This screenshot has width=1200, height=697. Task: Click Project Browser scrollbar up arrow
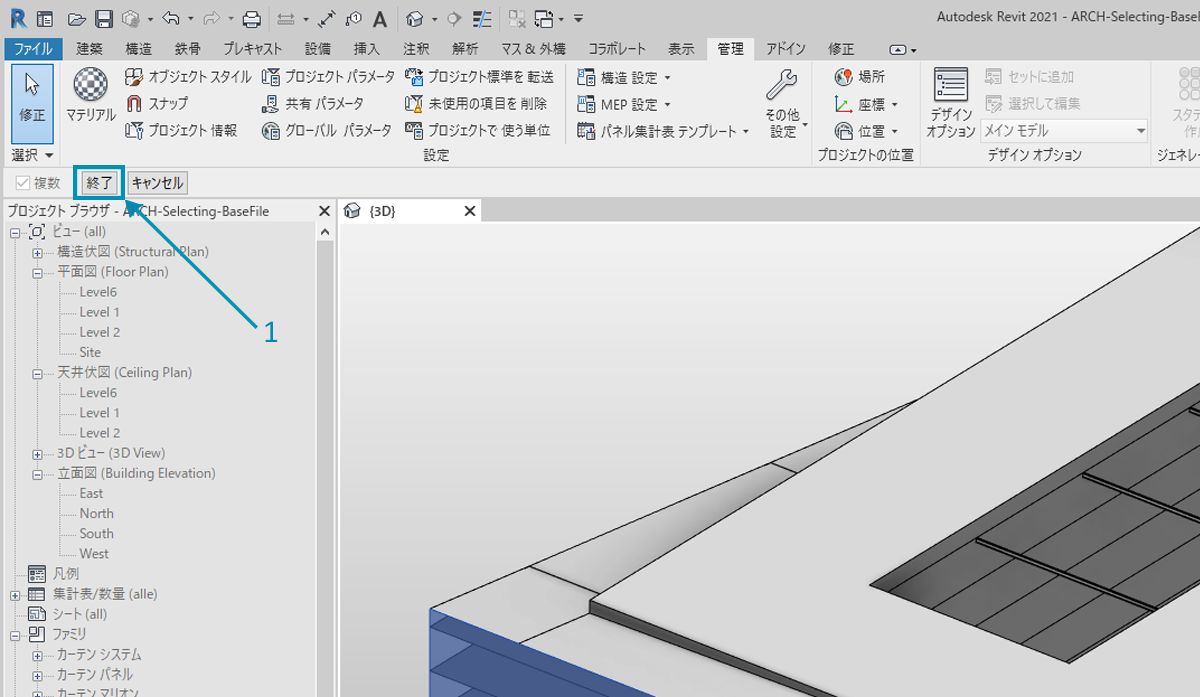[324, 232]
